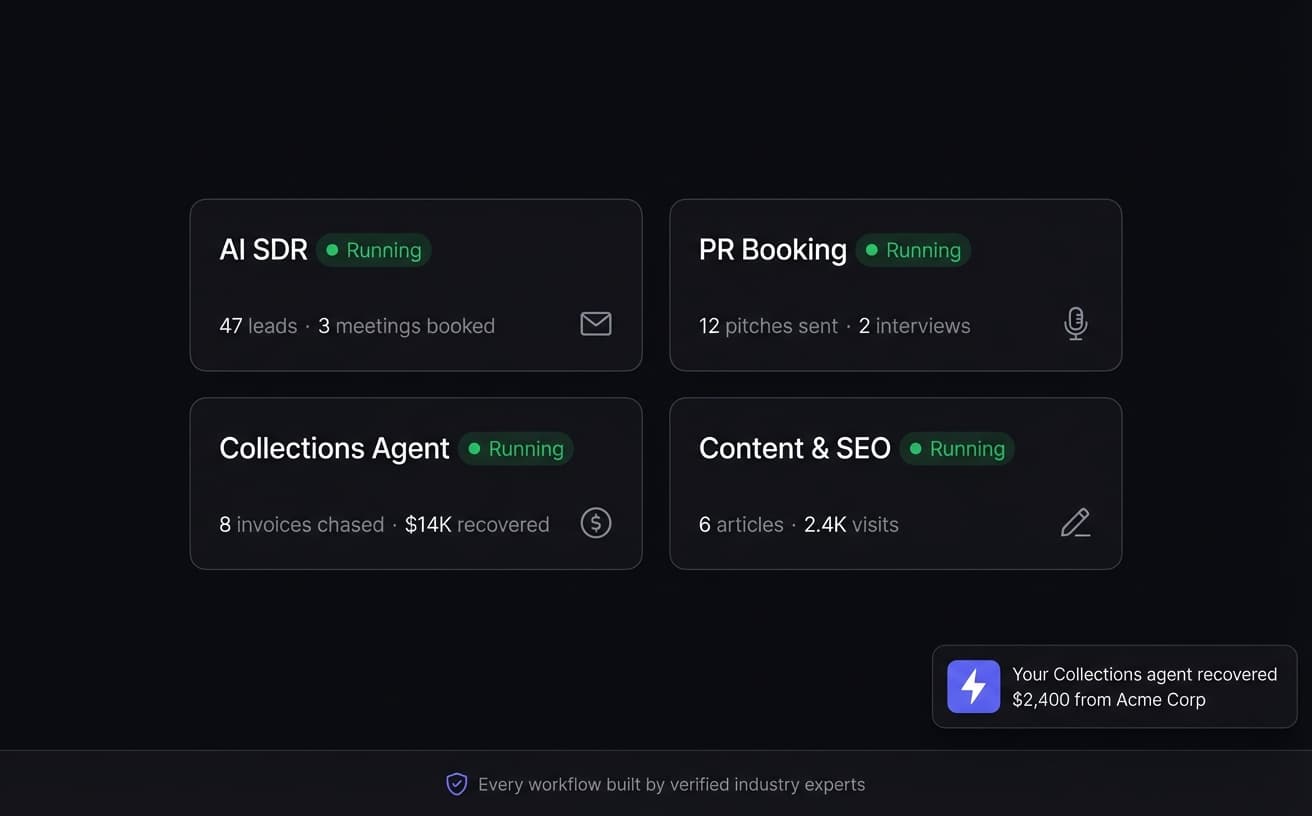Click the dollar icon on Collections Agent card
This screenshot has width=1312, height=816.
coord(595,523)
